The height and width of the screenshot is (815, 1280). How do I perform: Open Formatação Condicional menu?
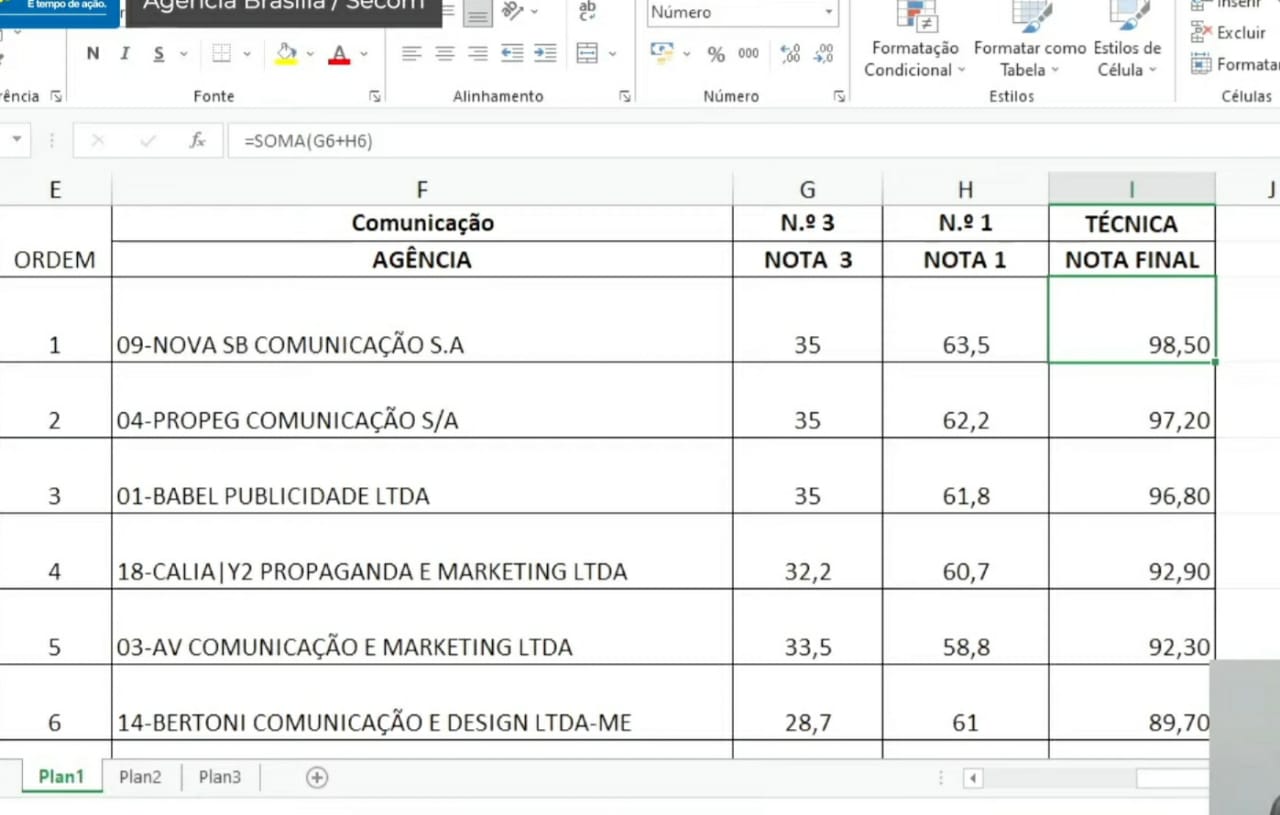point(915,41)
